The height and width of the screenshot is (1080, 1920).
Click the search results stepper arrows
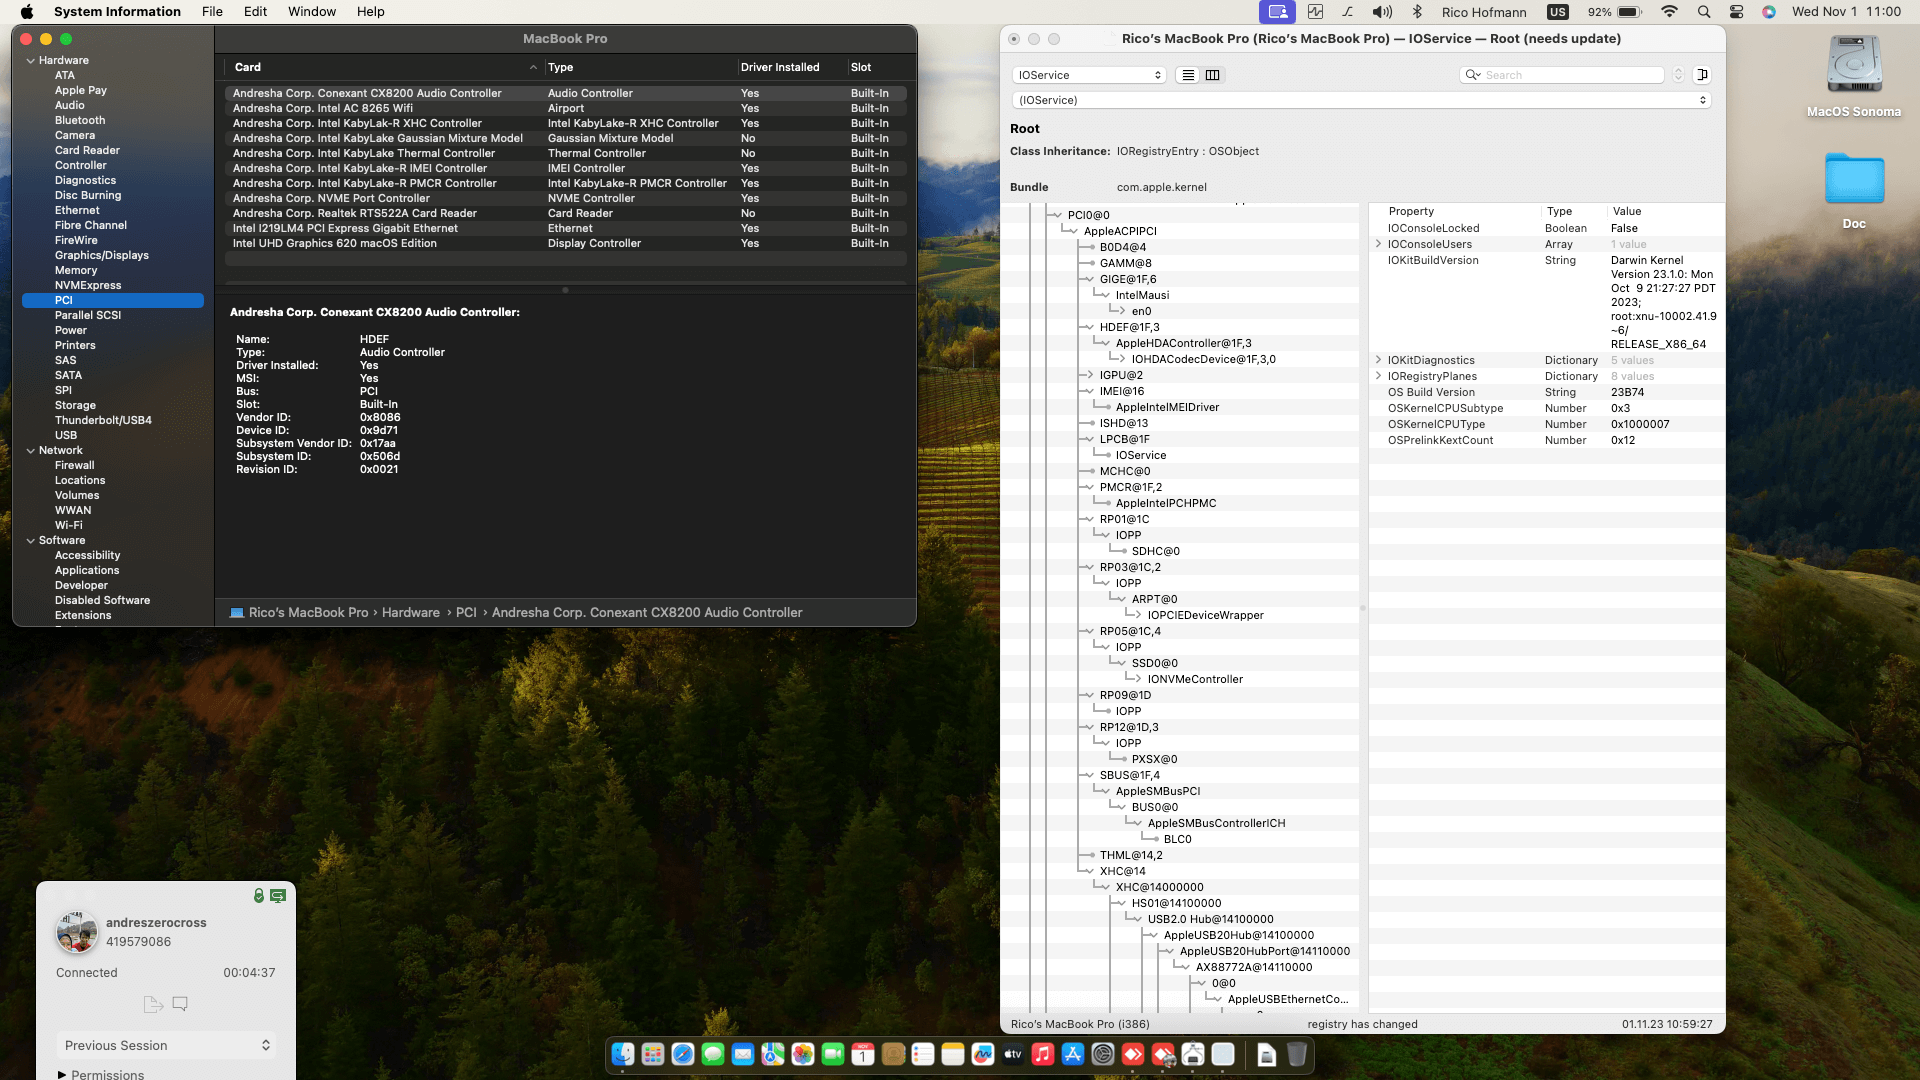(x=1678, y=75)
